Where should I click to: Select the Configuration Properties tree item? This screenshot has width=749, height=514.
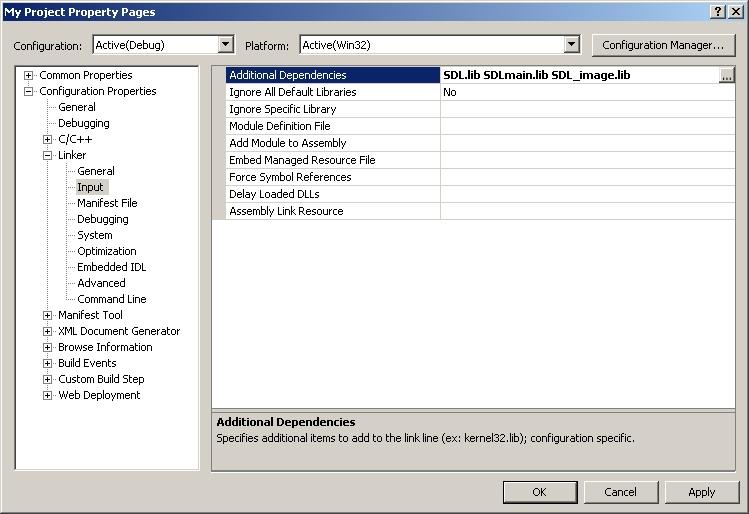pyautogui.click(x=97, y=91)
